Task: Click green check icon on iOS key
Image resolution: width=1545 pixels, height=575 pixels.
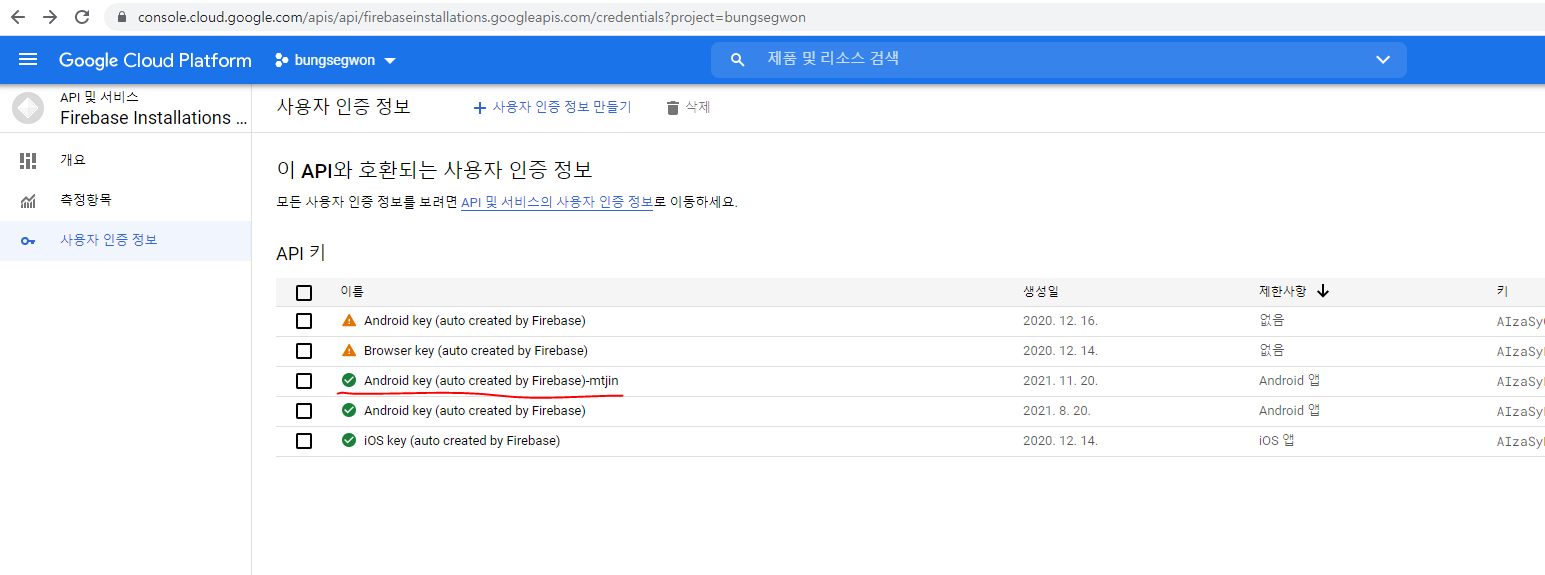Action: pos(349,440)
